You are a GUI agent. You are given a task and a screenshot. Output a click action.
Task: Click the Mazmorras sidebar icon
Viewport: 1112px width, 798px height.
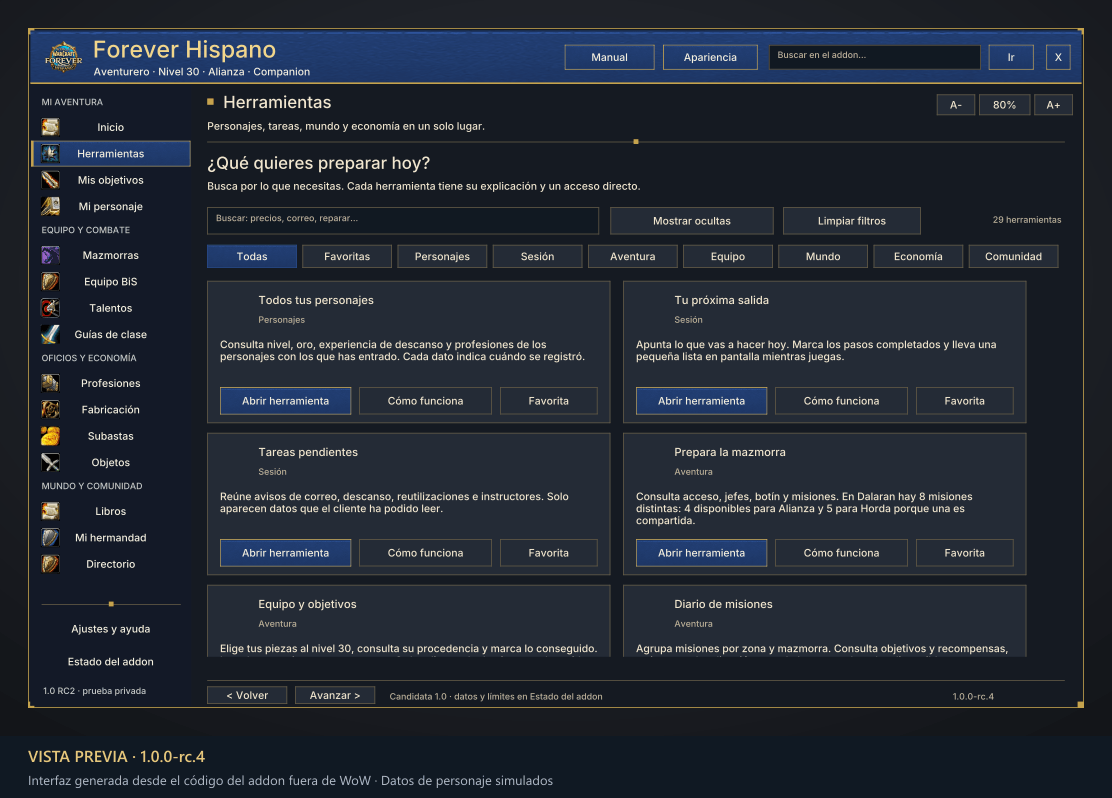coord(50,255)
